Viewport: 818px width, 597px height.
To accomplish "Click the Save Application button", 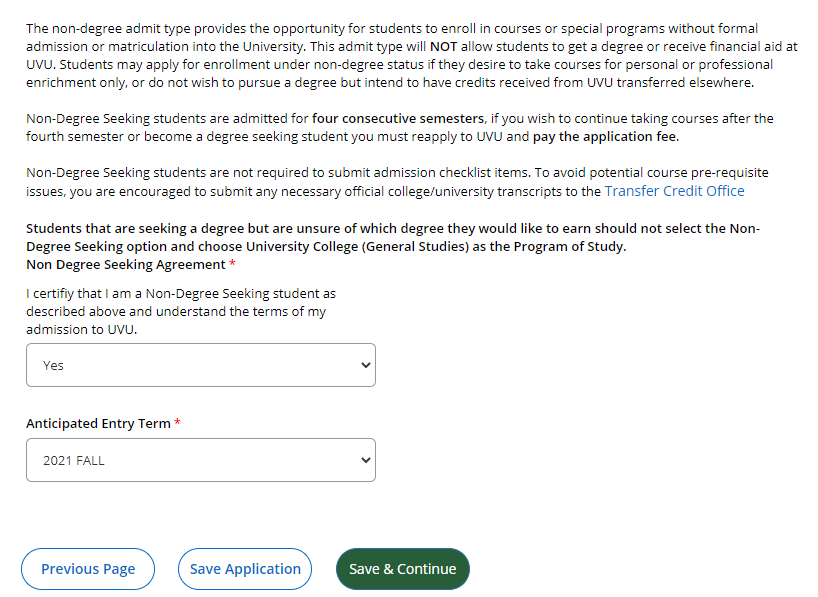I will point(244,568).
